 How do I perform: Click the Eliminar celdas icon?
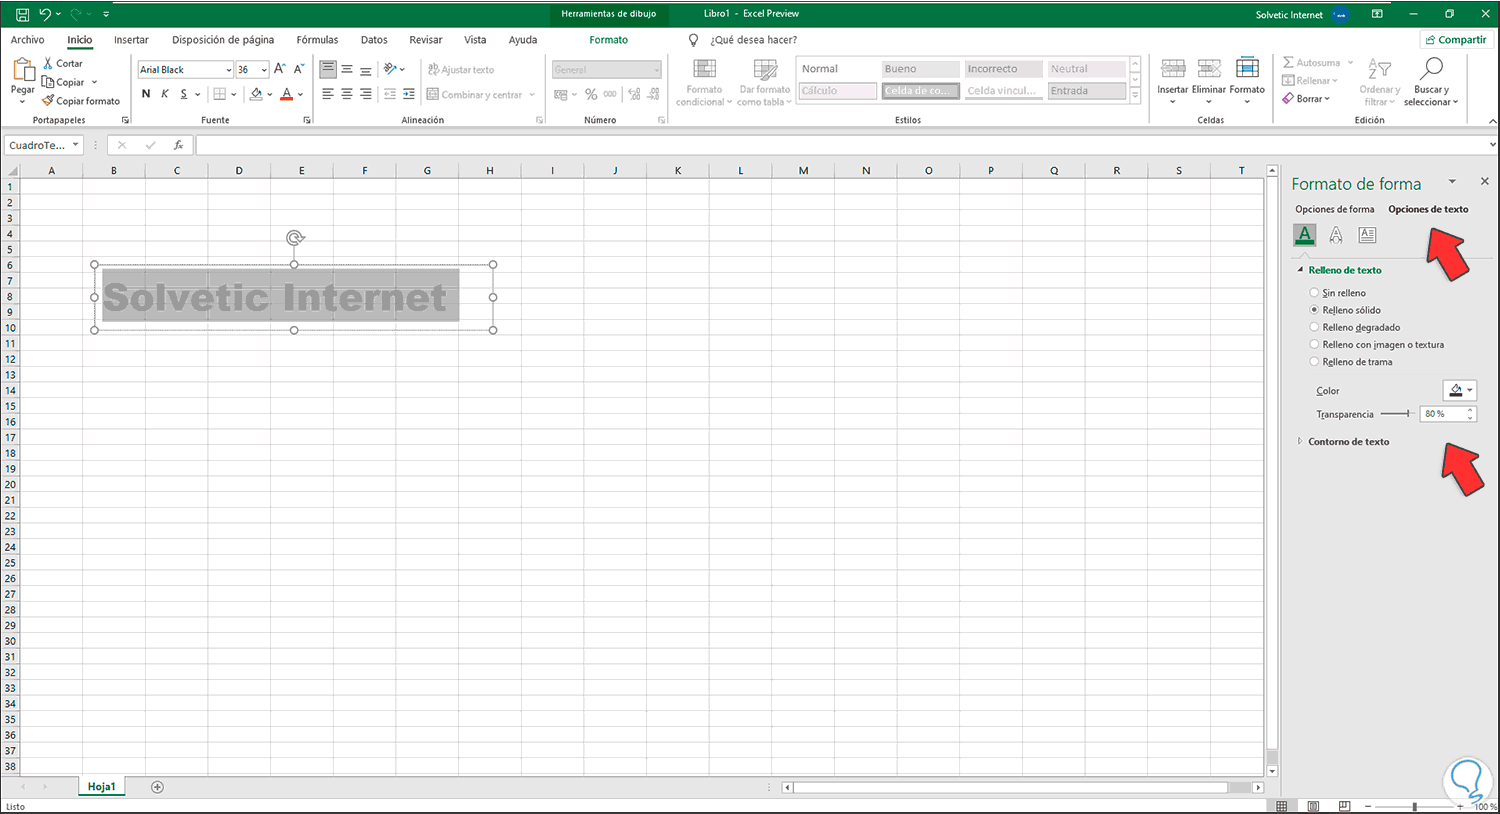[1209, 69]
